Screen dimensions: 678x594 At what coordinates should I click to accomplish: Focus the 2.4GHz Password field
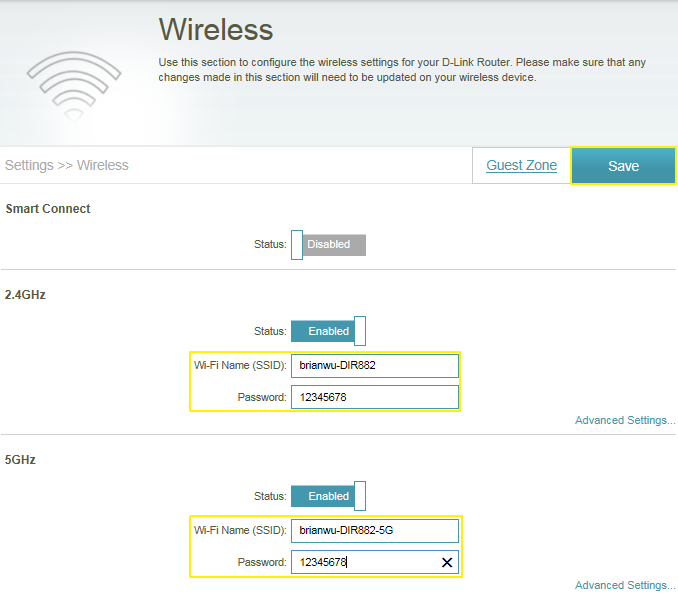coord(374,398)
